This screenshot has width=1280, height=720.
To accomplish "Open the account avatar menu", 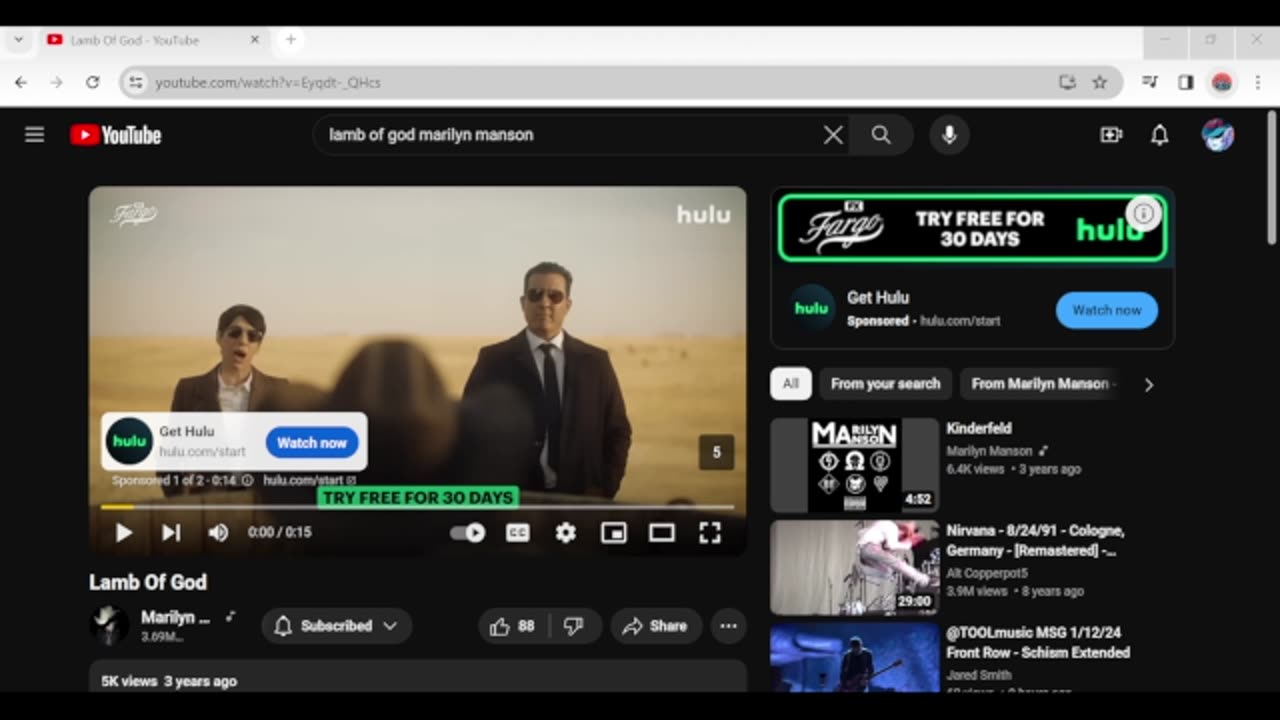I will click(1218, 135).
